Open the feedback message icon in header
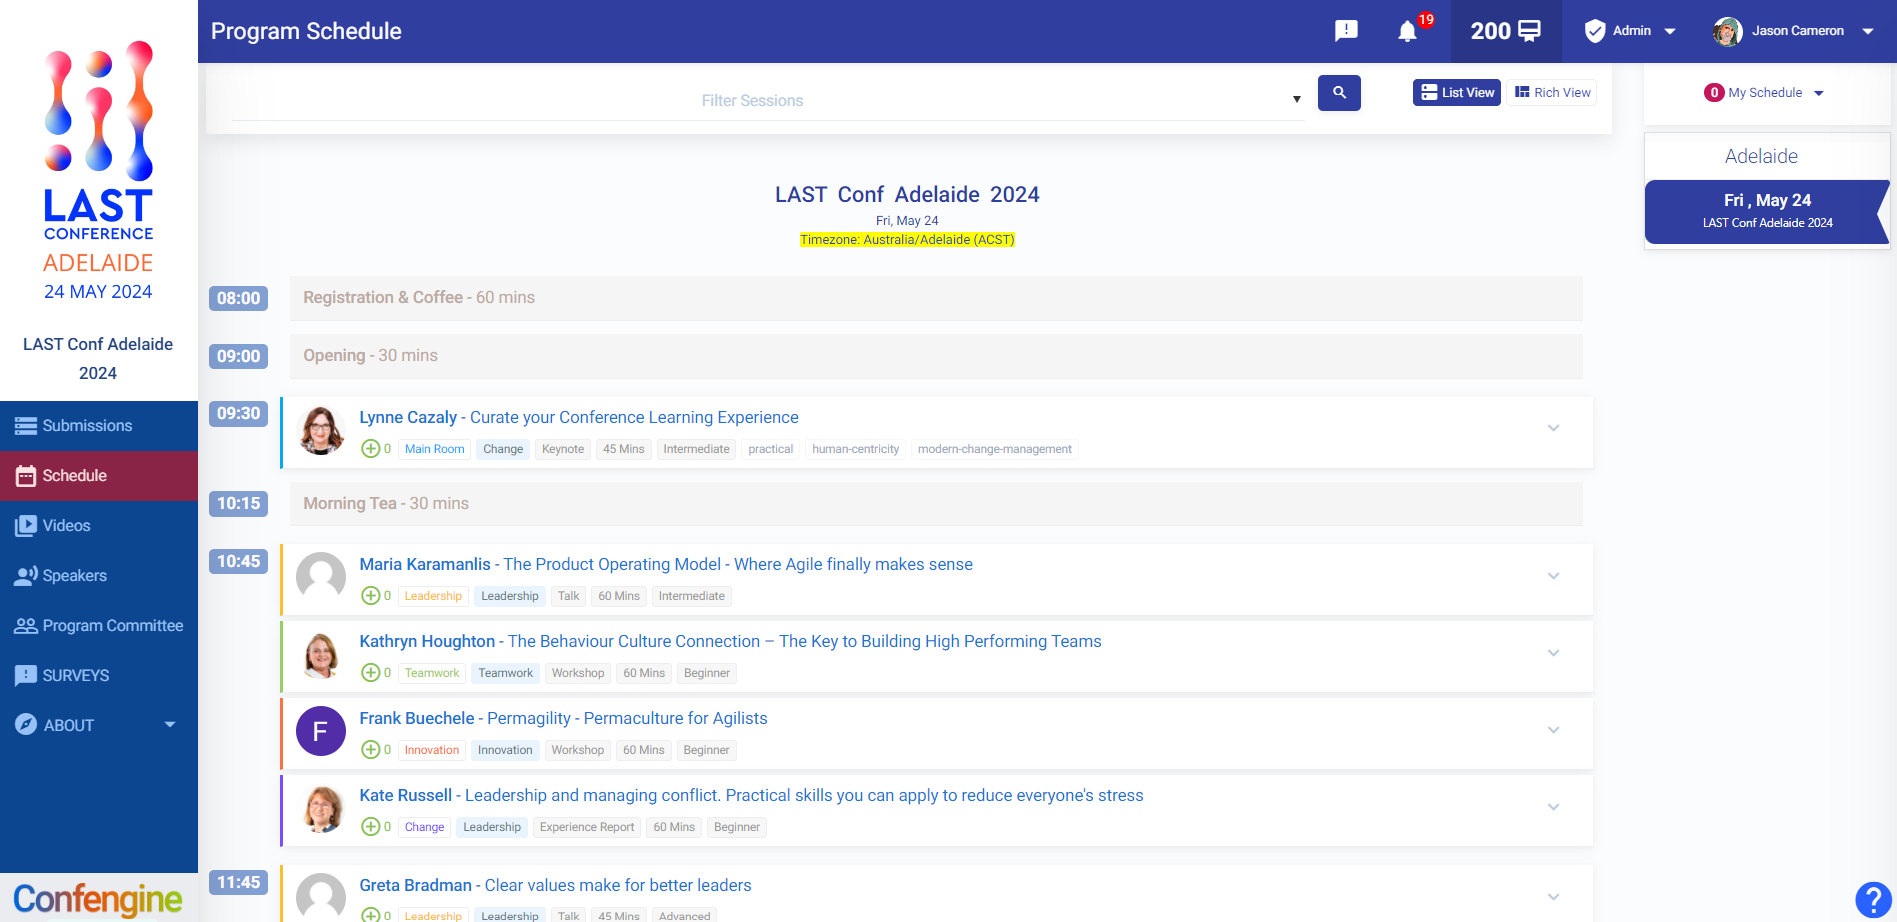 pyautogui.click(x=1346, y=31)
